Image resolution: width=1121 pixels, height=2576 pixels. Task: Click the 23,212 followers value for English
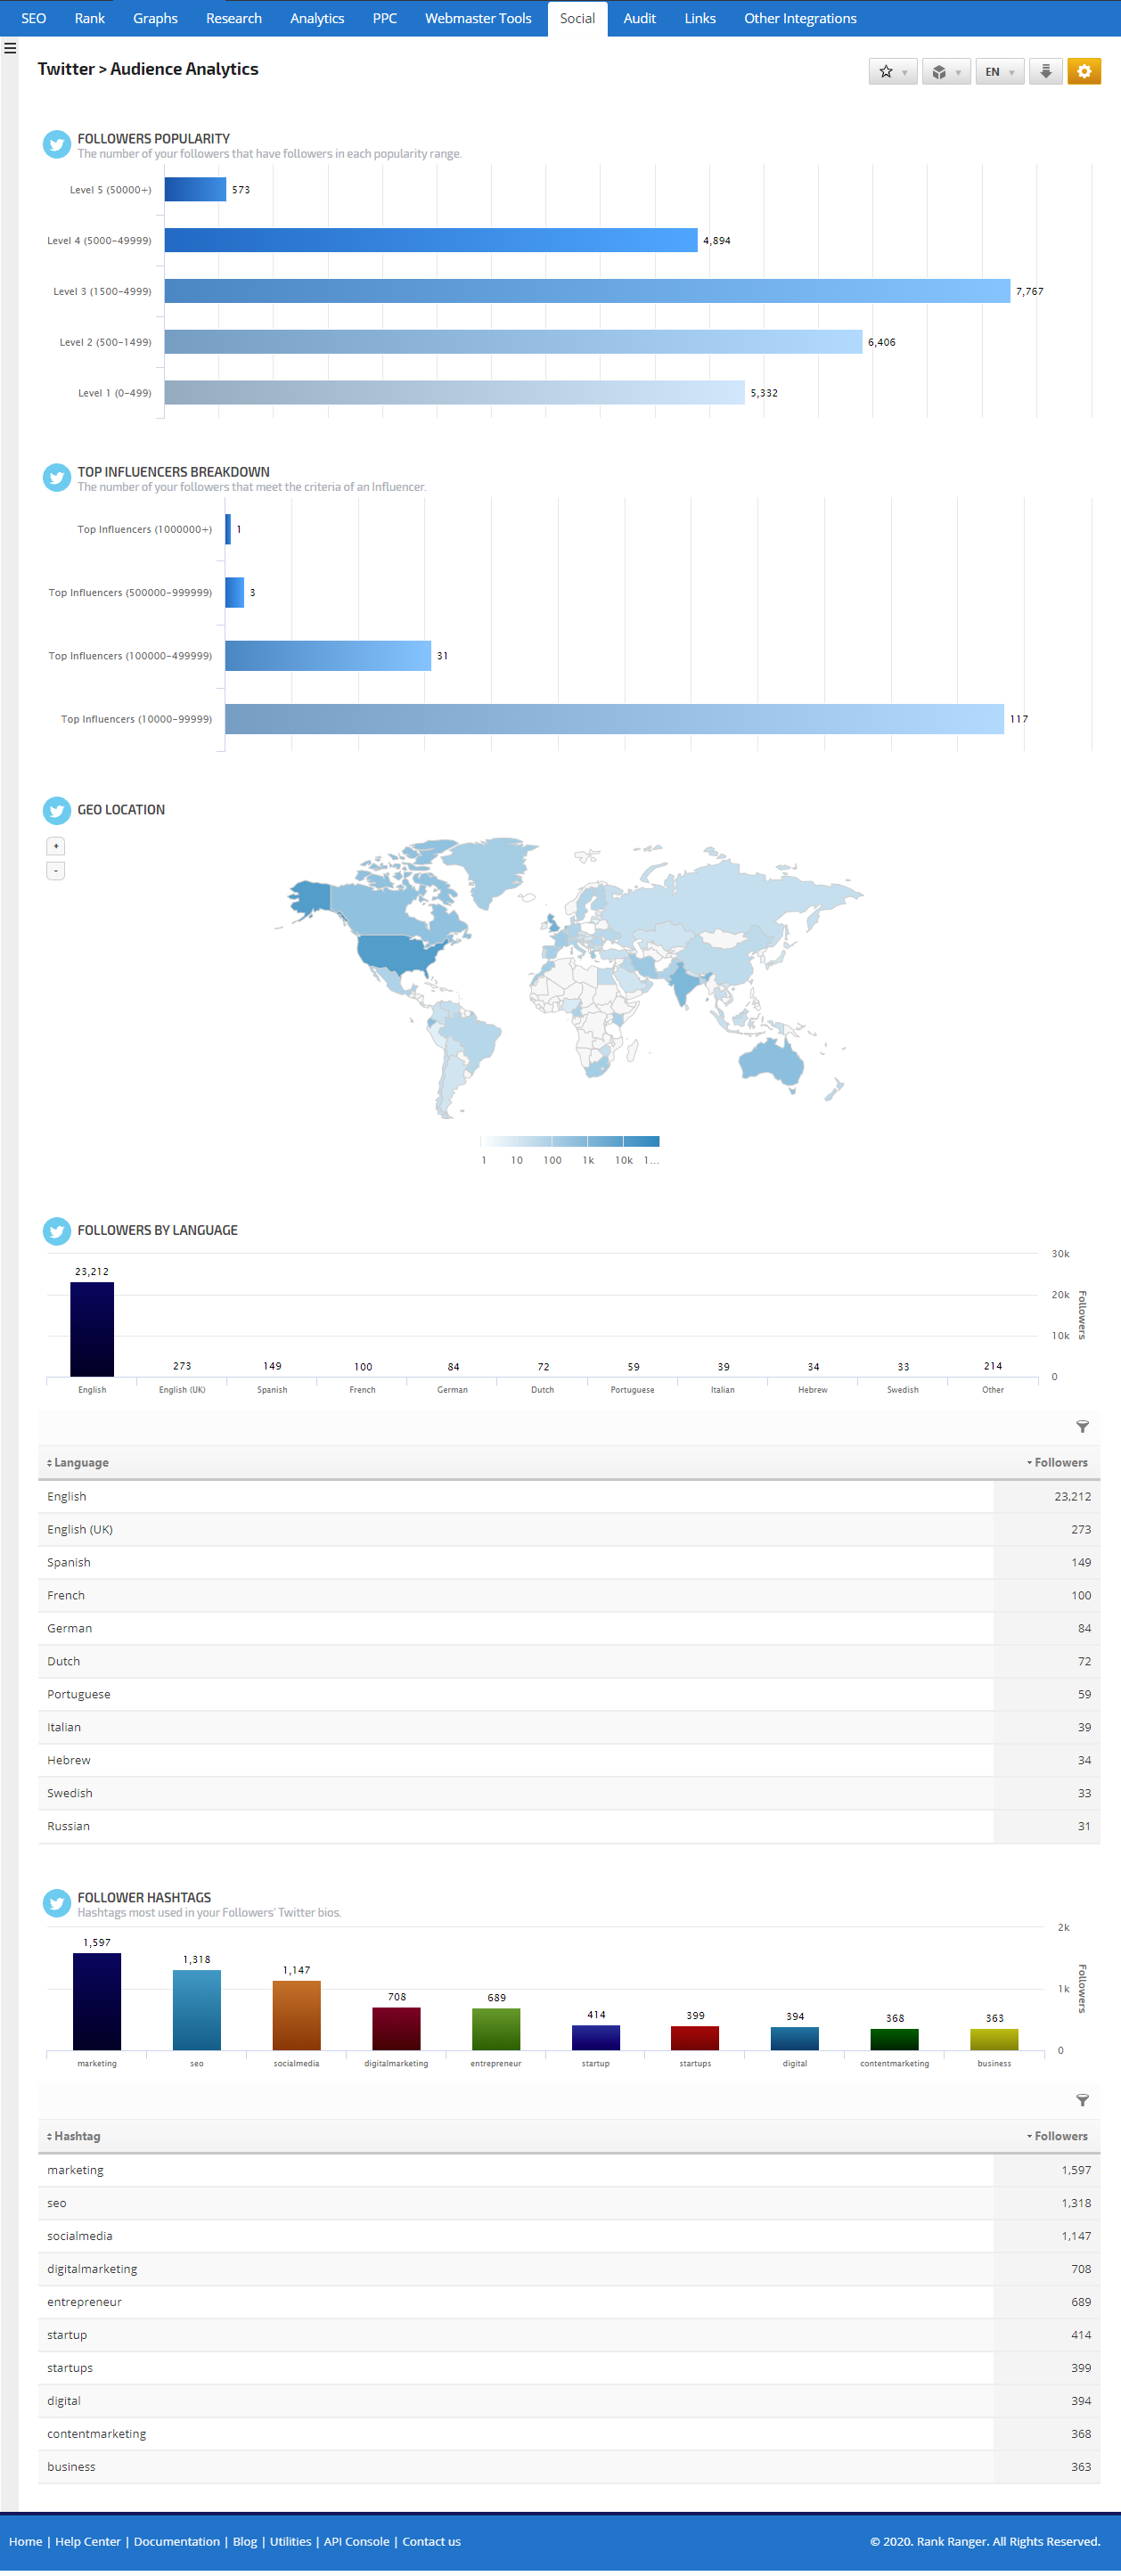pos(1072,1497)
